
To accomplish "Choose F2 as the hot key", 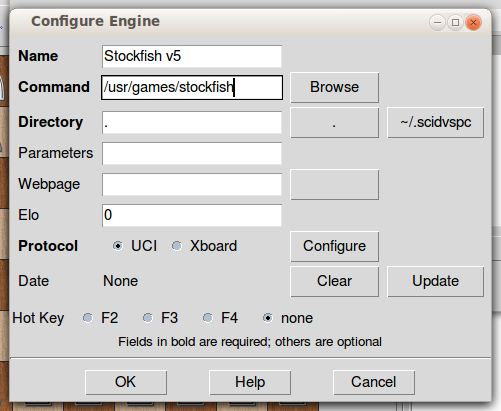I will click(x=88, y=318).
